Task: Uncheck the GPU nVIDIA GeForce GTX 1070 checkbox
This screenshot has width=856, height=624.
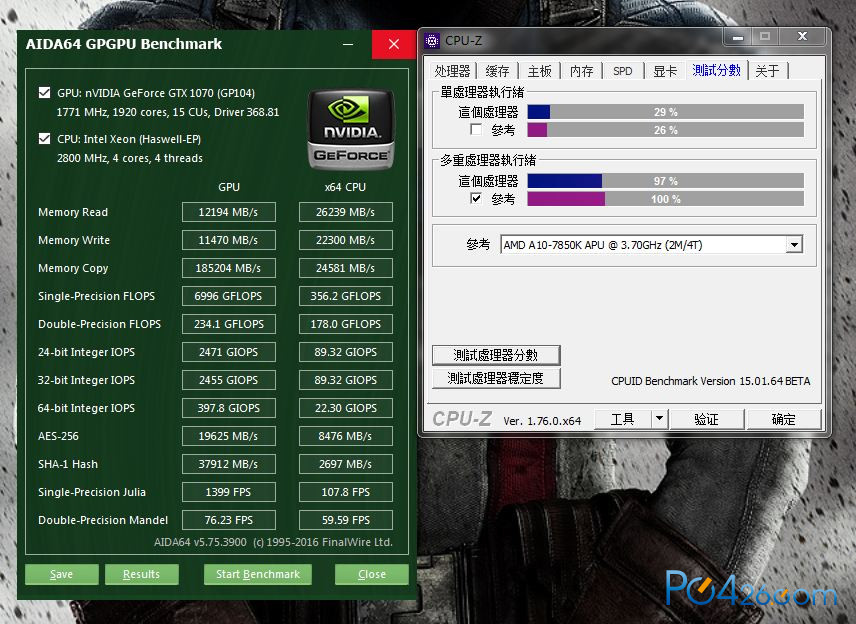Action: click(45, 93)
